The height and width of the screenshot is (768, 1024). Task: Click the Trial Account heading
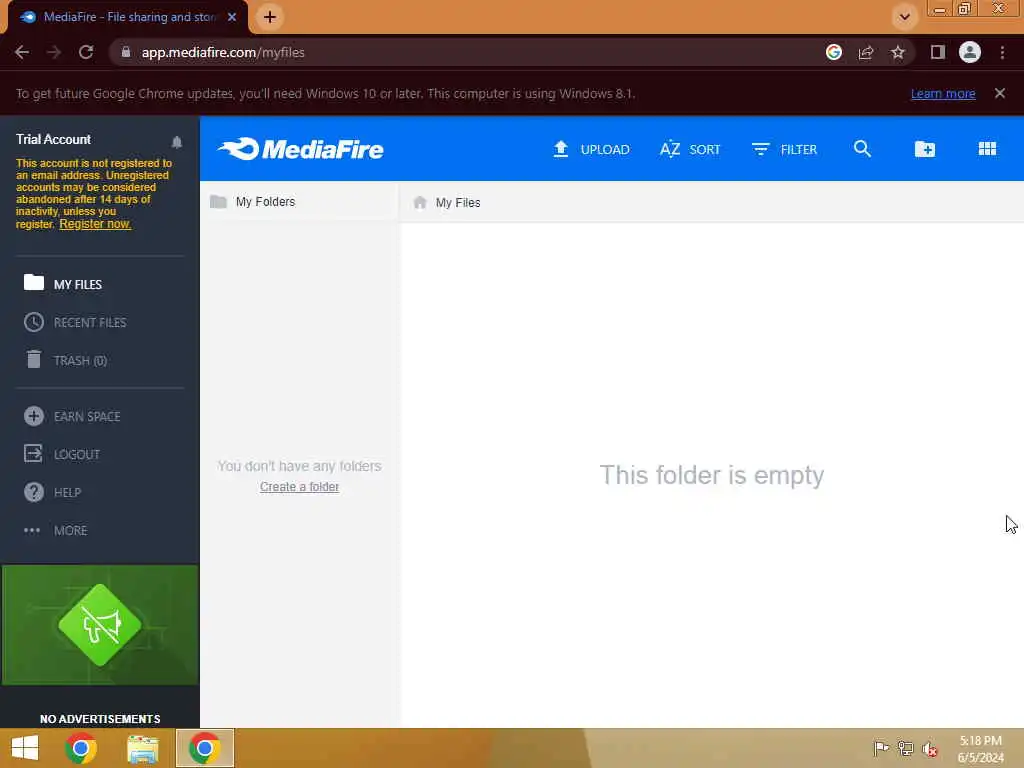[54, 139]
